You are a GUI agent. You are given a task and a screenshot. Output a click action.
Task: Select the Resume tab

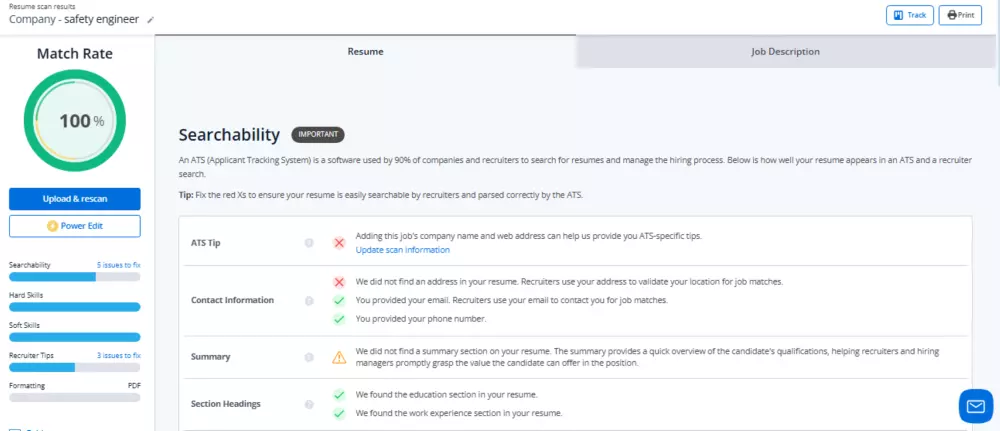(x=365, y=51)
